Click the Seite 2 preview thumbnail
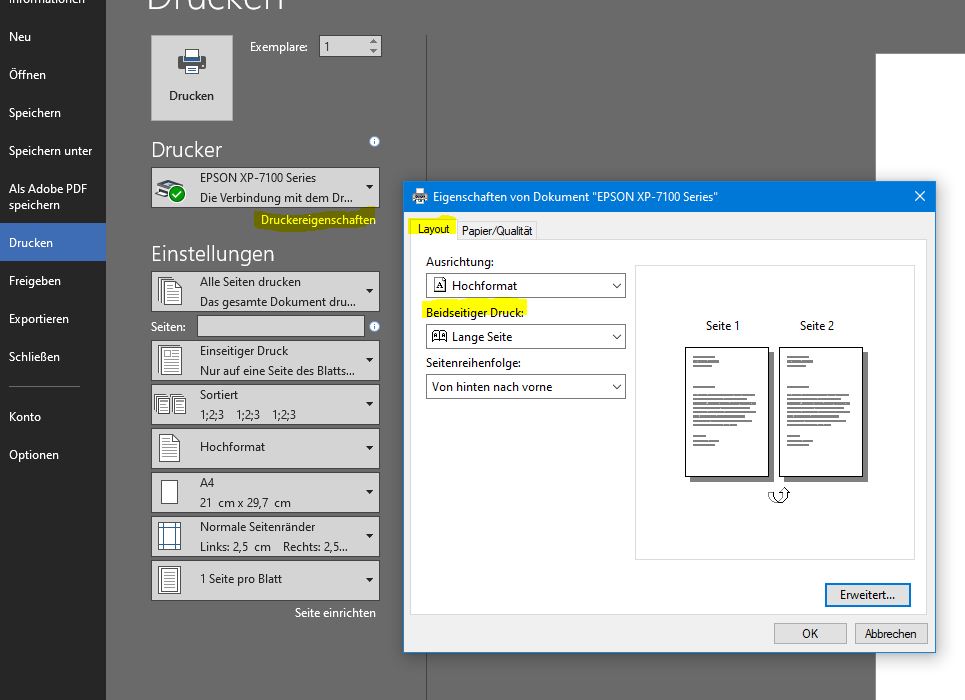 [820, 412]
